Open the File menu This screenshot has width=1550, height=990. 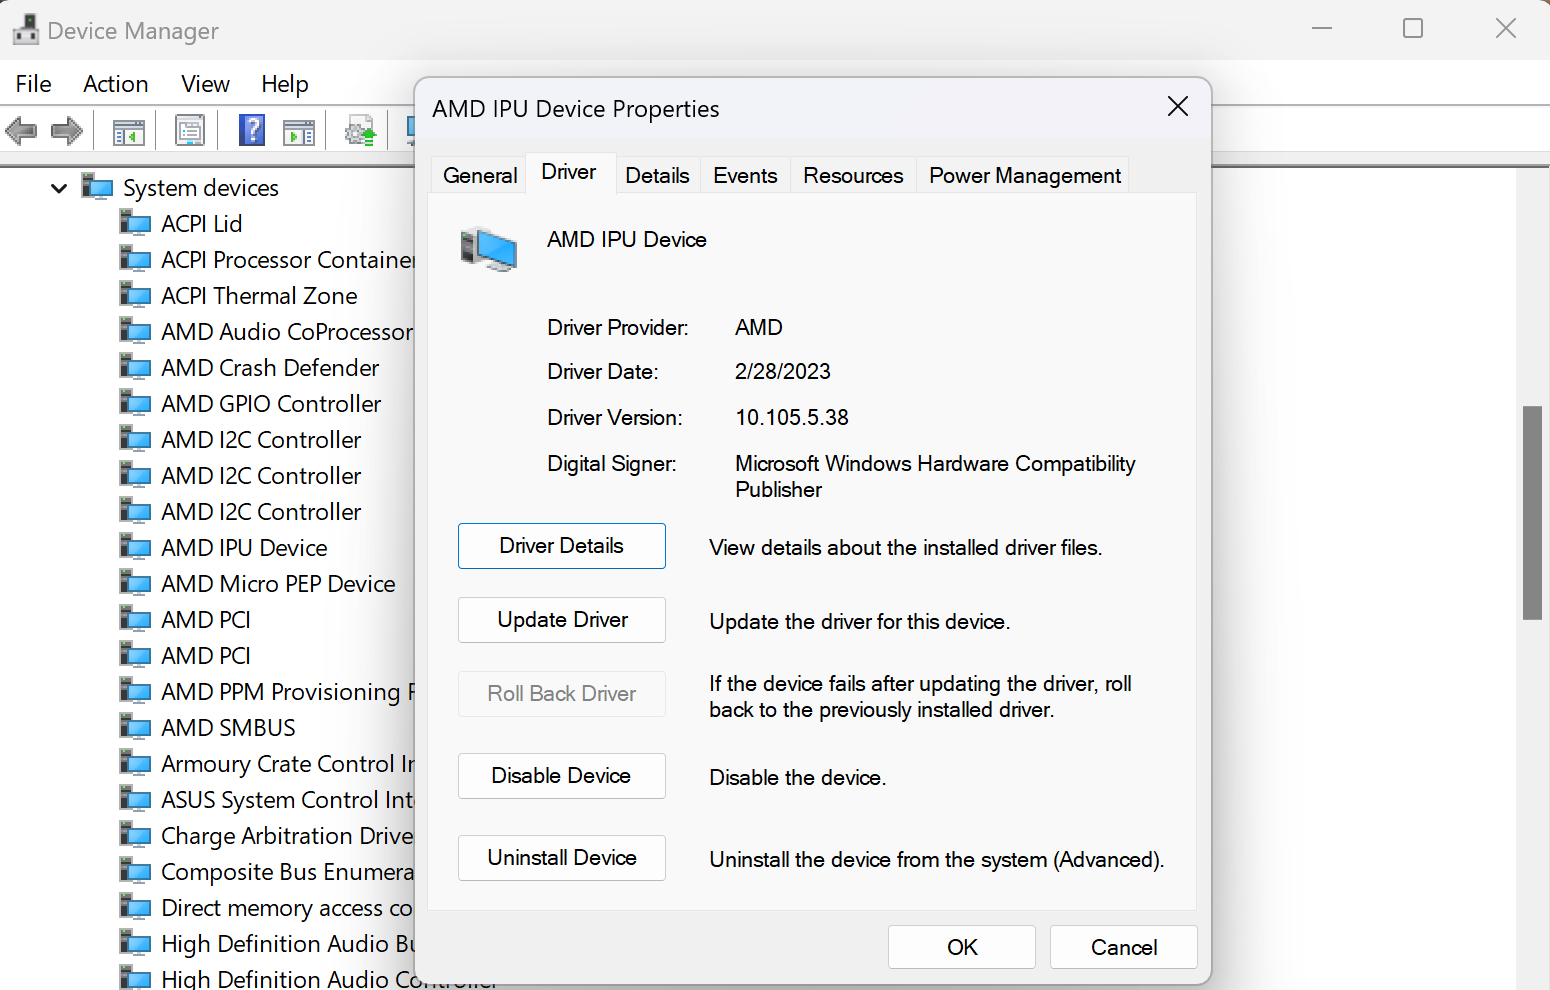(34, 84)
